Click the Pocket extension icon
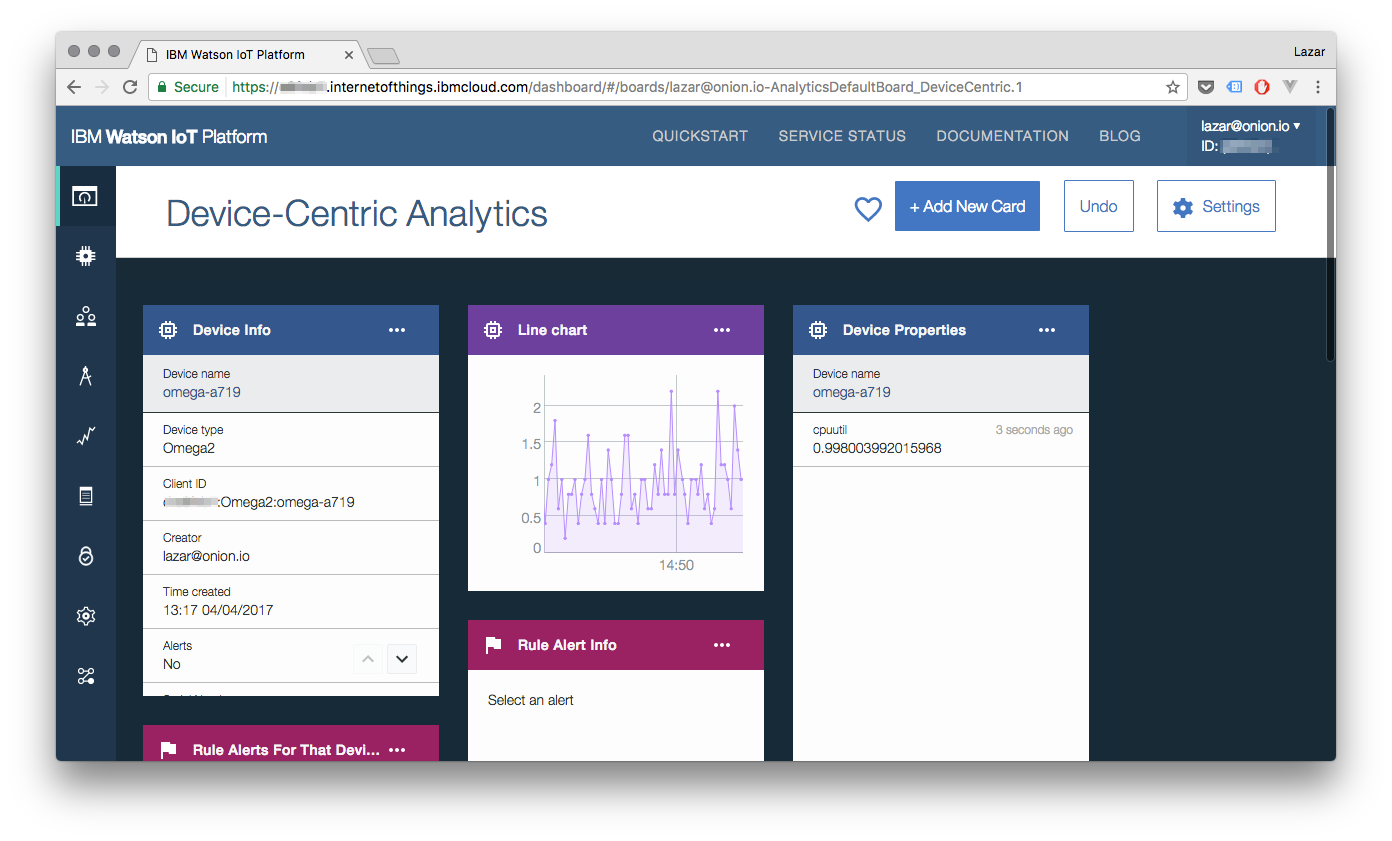Viewport: 1392px width, 841px height. (1206, 87)
